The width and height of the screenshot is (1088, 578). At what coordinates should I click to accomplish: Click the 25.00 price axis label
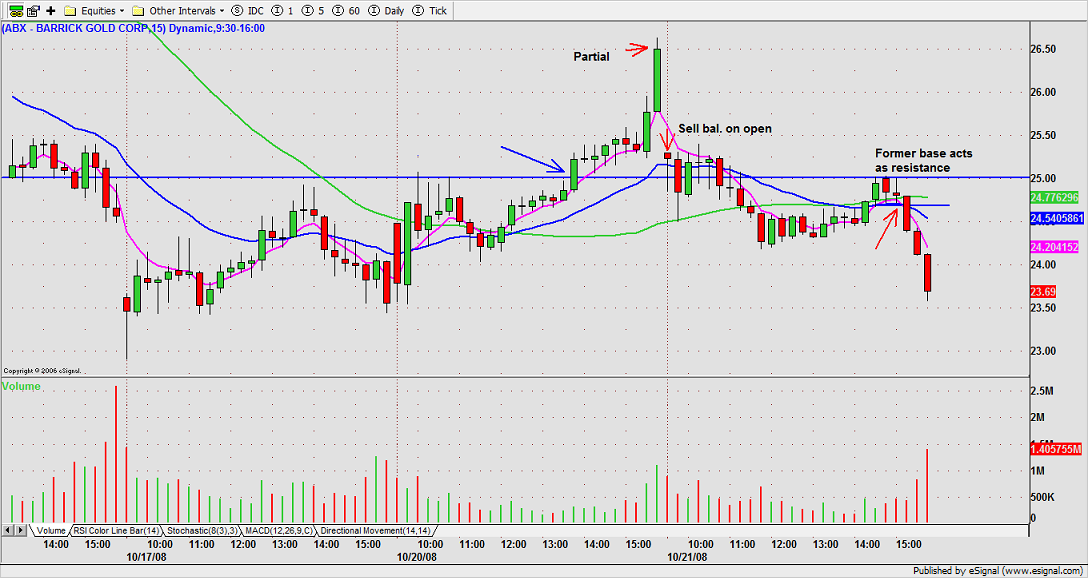click(x=1041, y=178)
